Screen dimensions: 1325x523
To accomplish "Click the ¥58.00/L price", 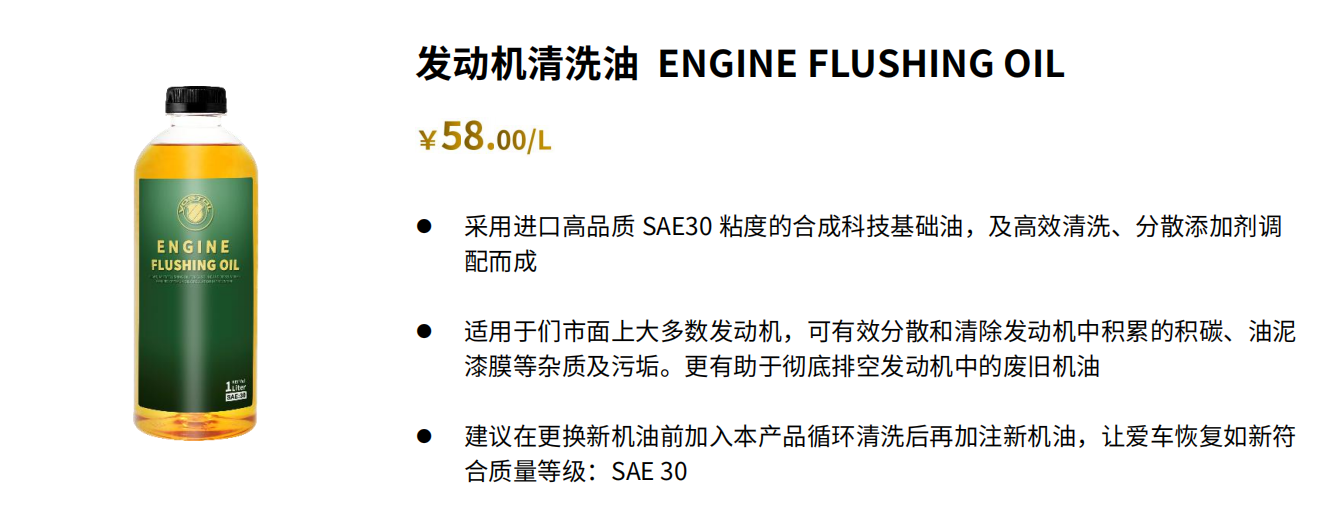I will 484,137.
